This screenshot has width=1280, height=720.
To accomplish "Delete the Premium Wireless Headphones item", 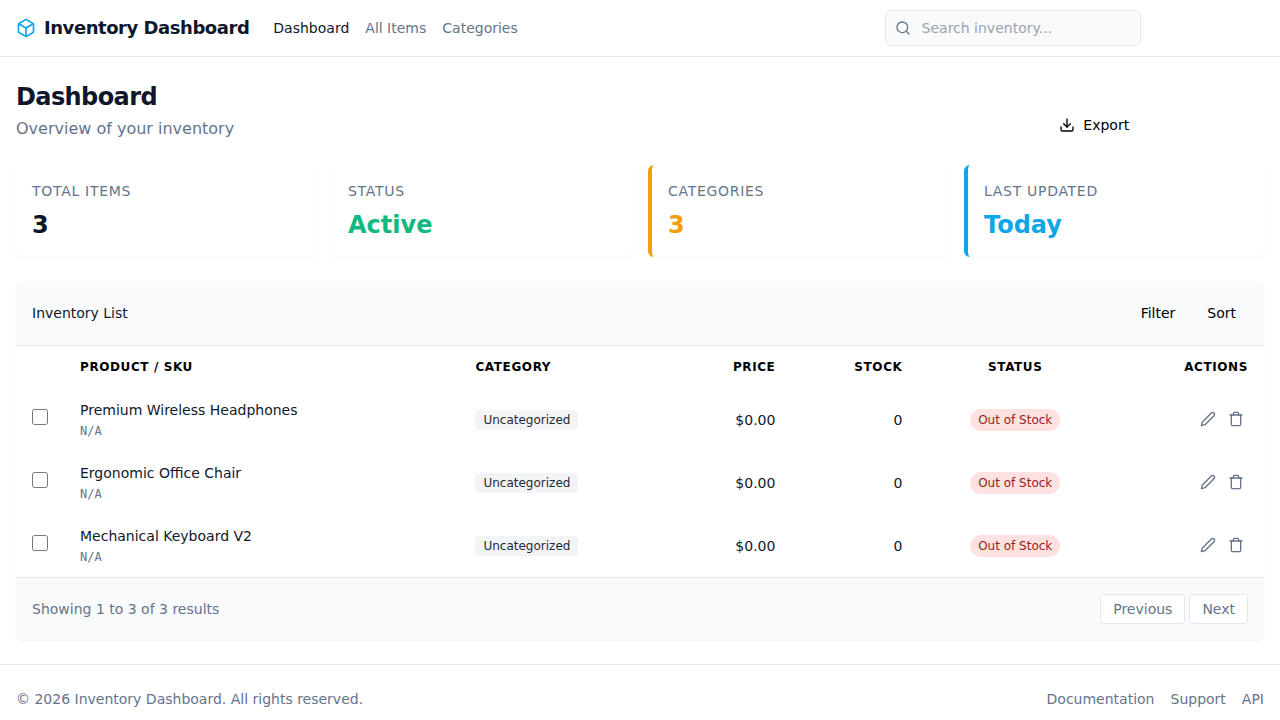I will point(1236,419).
